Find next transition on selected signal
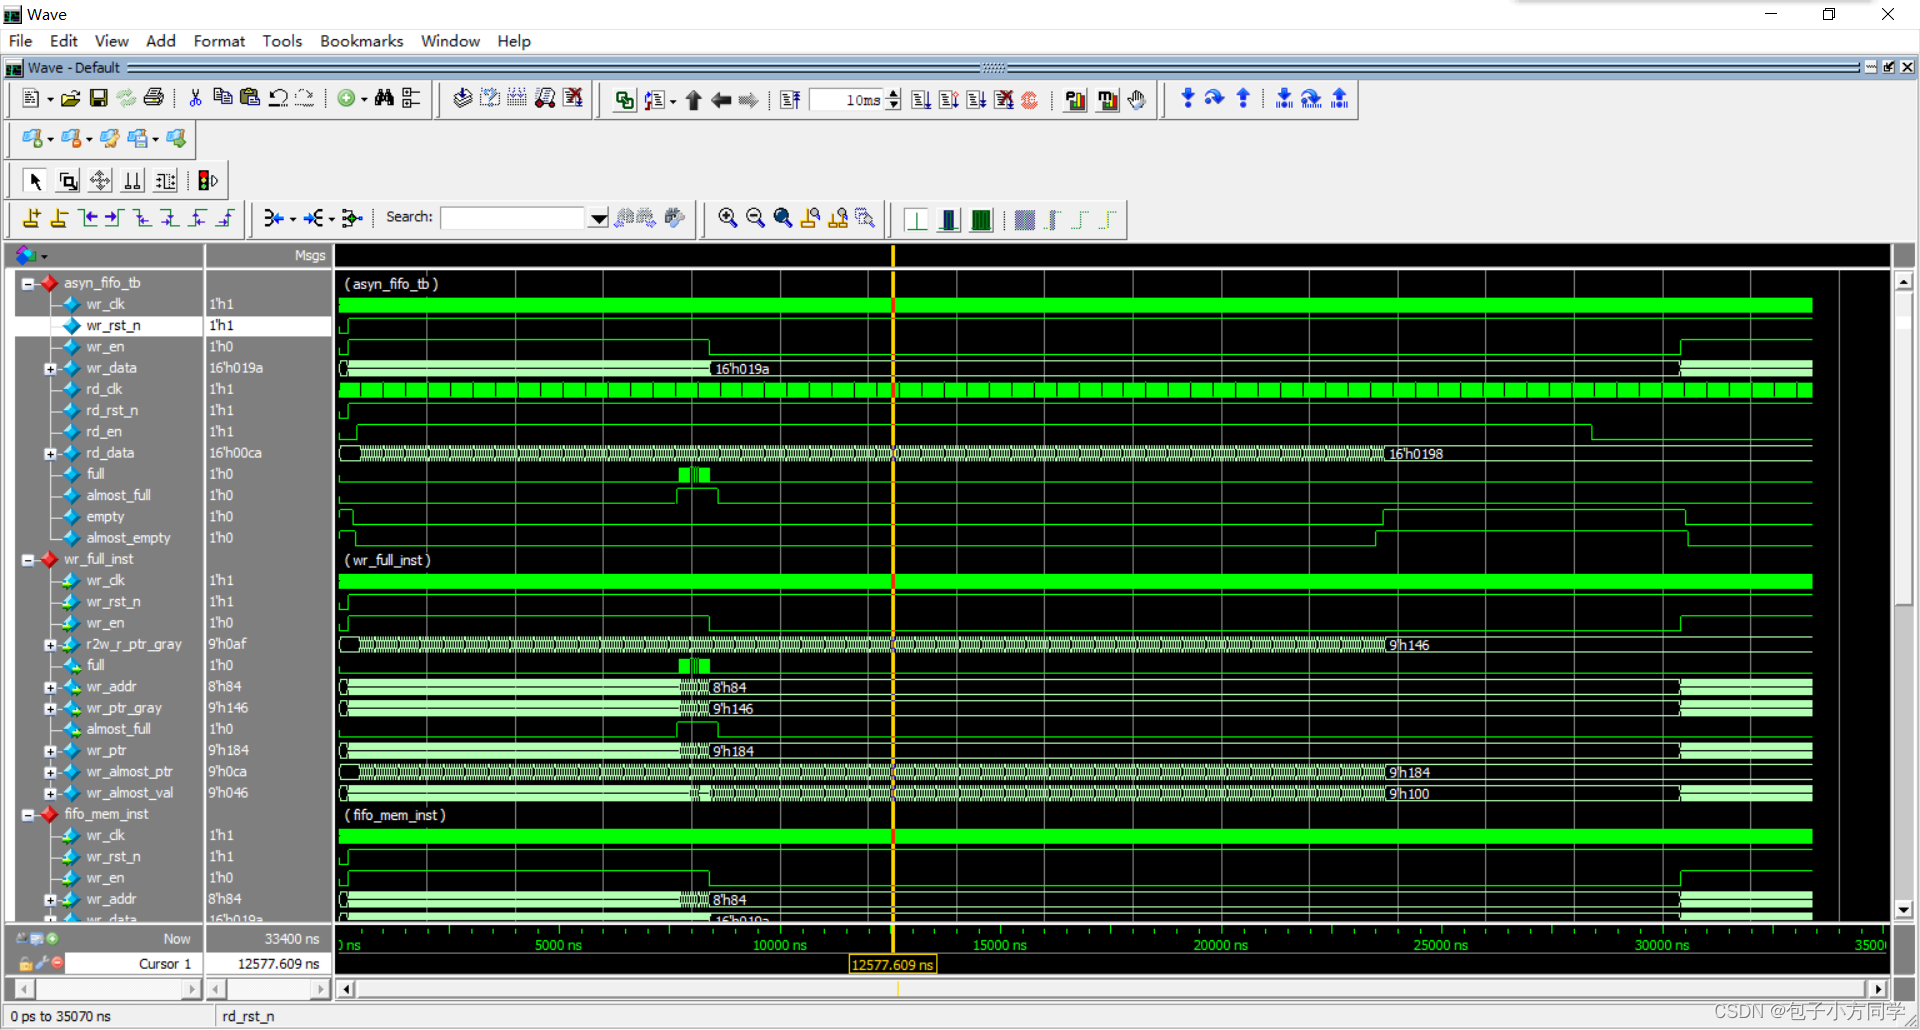Screen dimensions: 1920x1030 coord(115,218)
